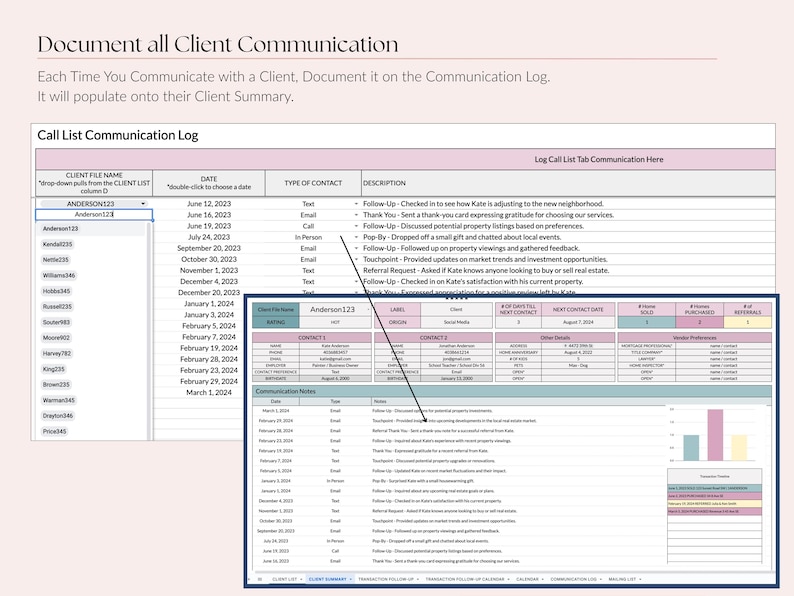Open the all sheets list icon
The width and height of the screenshot is (794, 596).
pos(260,579)
